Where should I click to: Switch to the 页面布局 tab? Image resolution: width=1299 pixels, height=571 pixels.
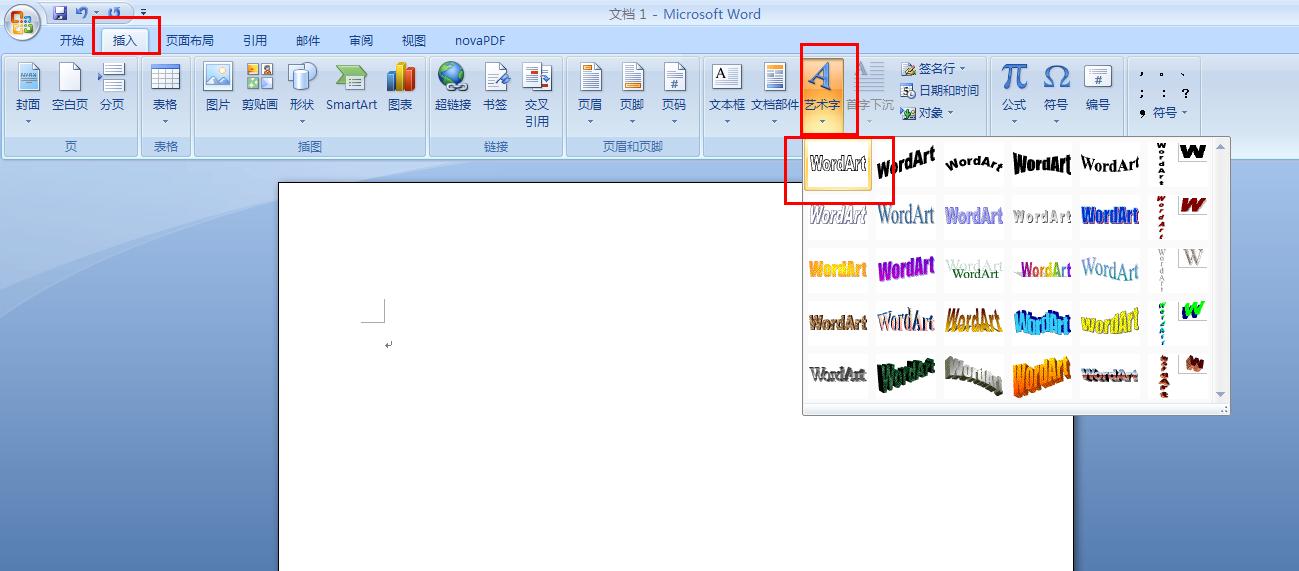[190, 41]
